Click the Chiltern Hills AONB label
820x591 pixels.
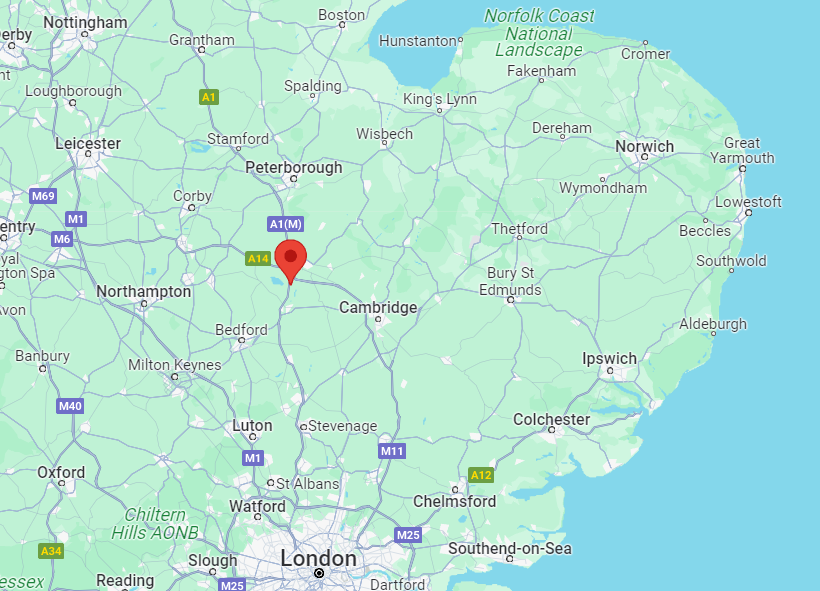coord(155,523)
